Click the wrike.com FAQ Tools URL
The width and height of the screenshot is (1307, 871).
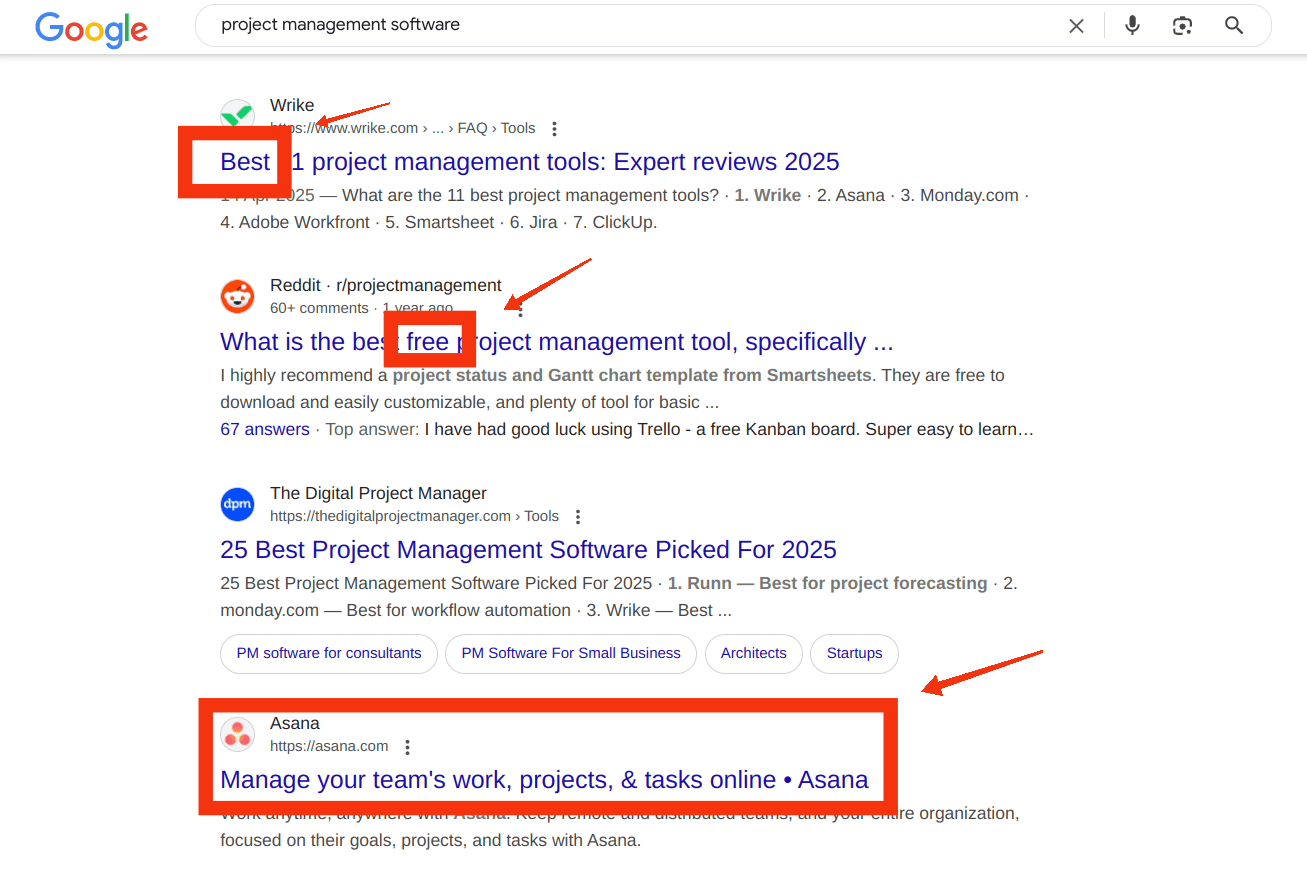(403, 128)
